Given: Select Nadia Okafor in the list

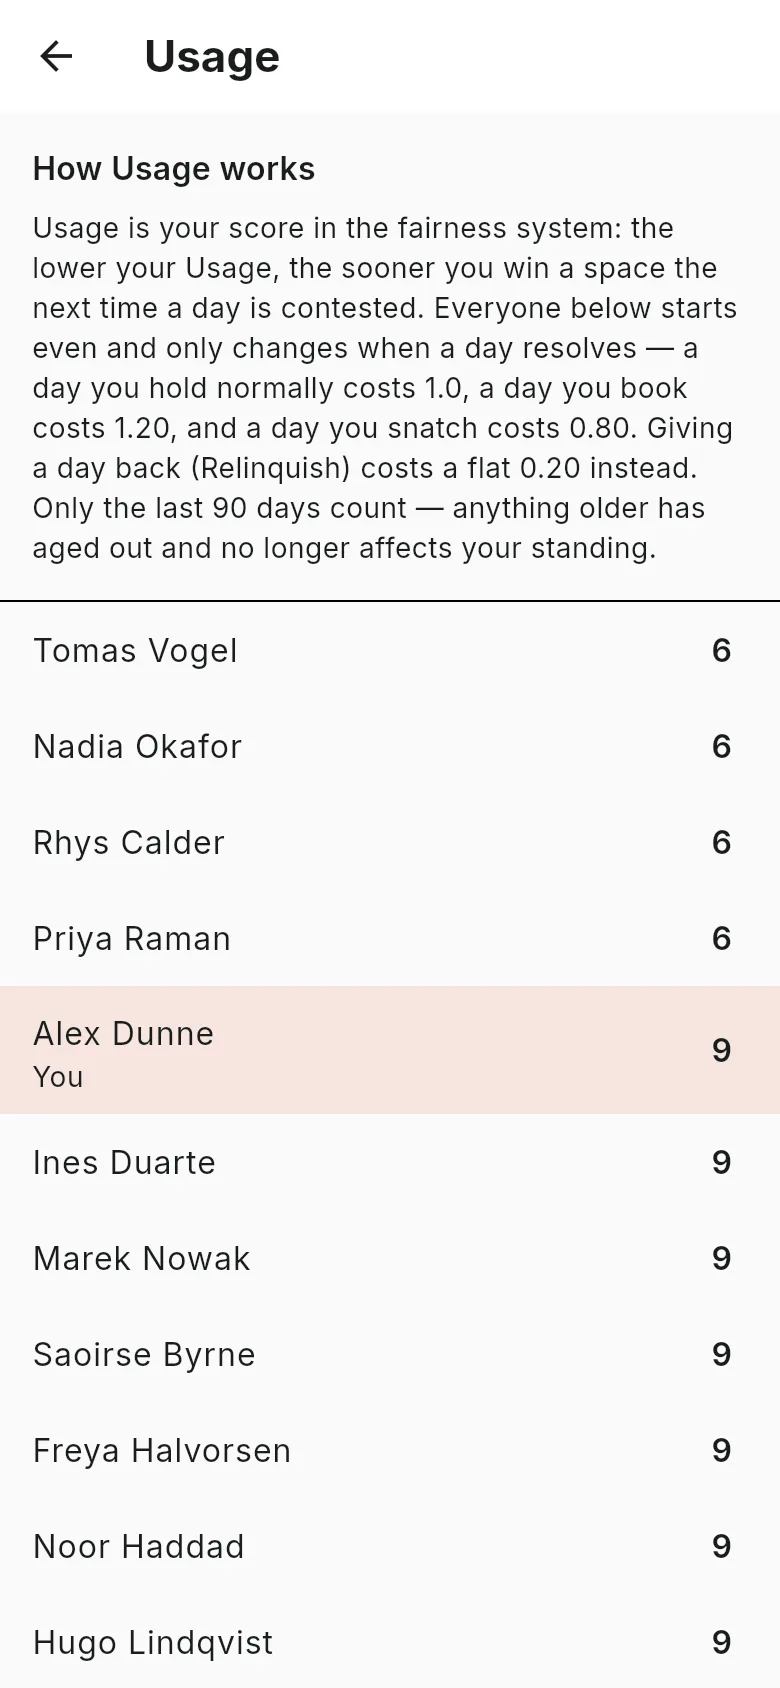Looking at the screenshot, I should pyautogui.click(x=390, y=747).
